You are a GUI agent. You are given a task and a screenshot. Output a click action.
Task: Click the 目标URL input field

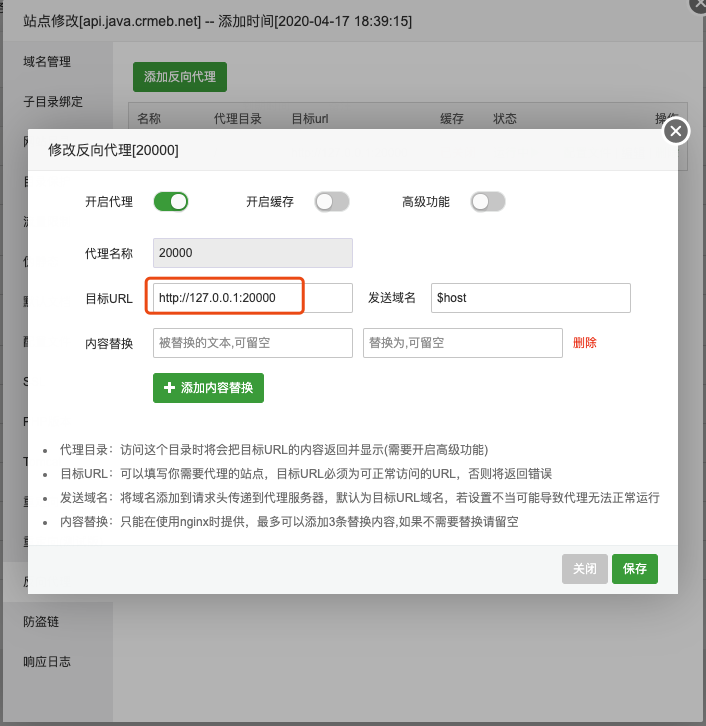[x=253, y=298]
